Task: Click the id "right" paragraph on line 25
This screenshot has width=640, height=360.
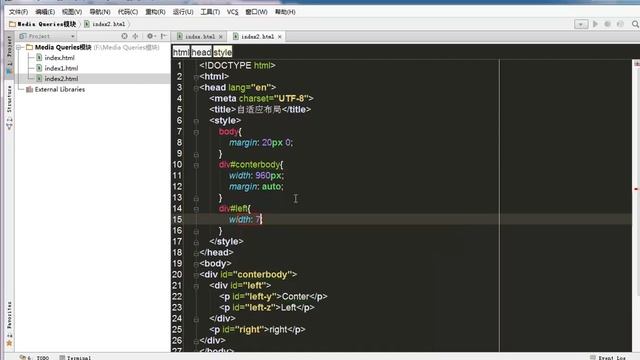Action: tap(257, 330)
